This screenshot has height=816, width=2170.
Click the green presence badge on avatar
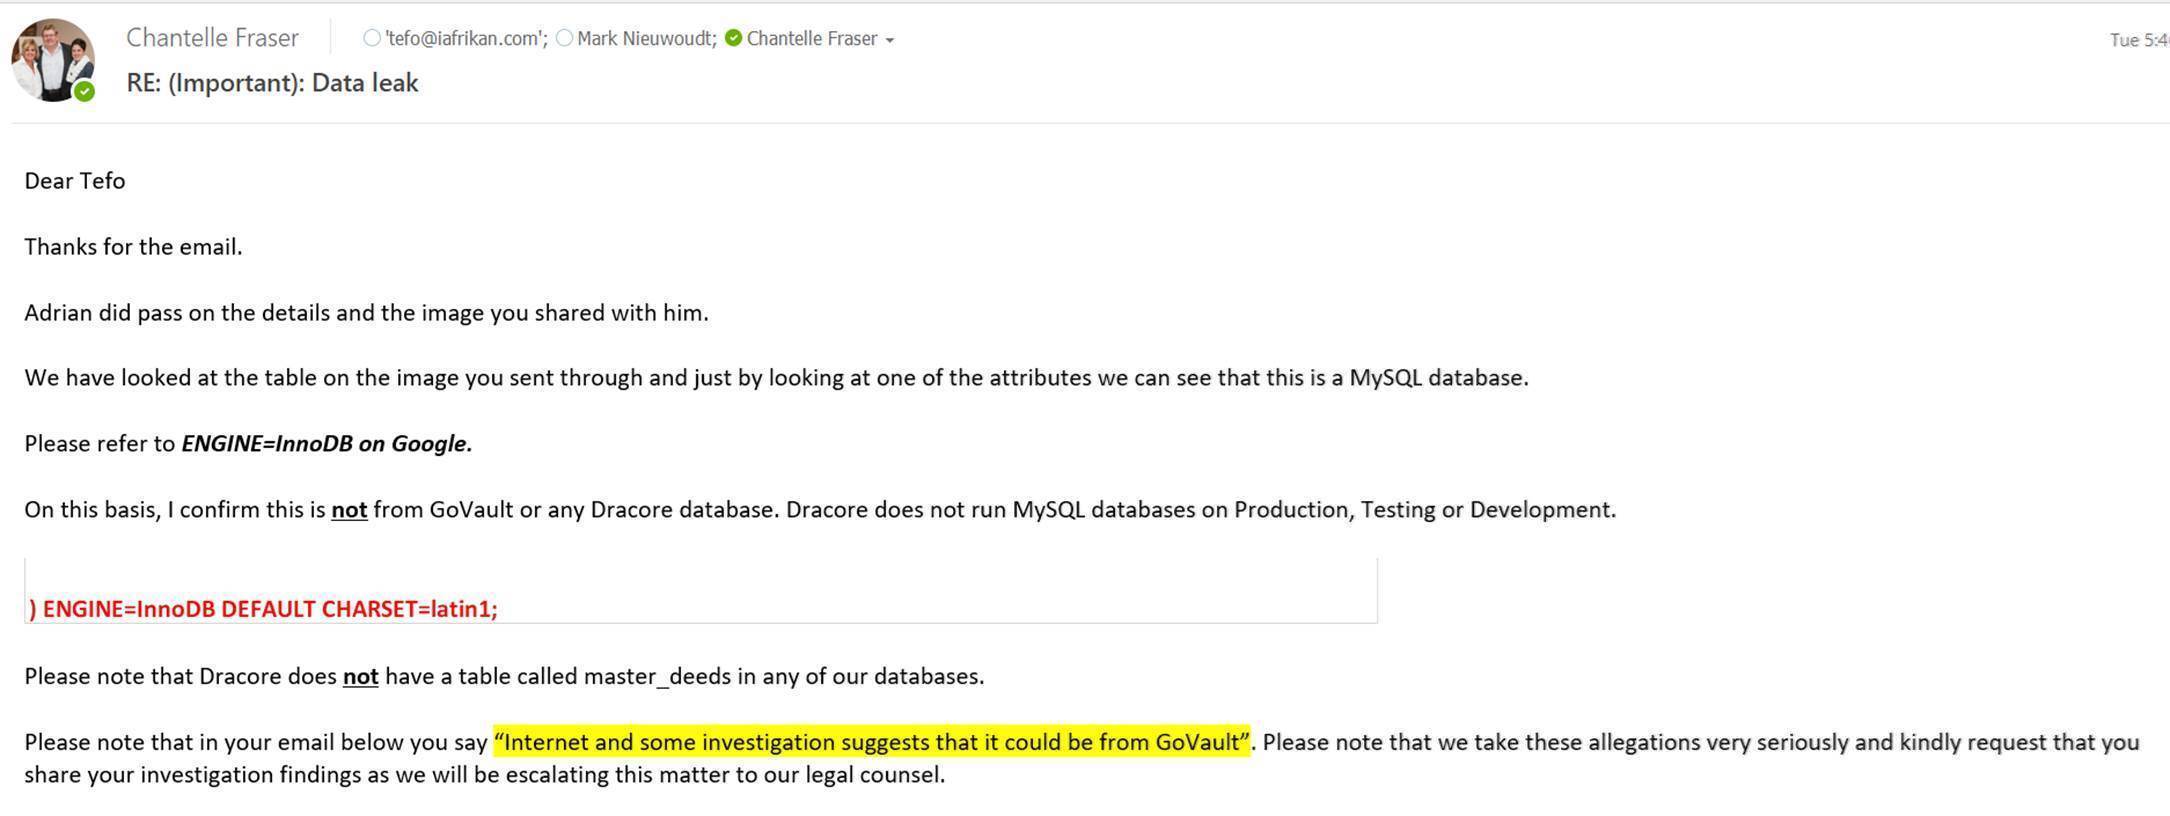[x=85, y=91]
